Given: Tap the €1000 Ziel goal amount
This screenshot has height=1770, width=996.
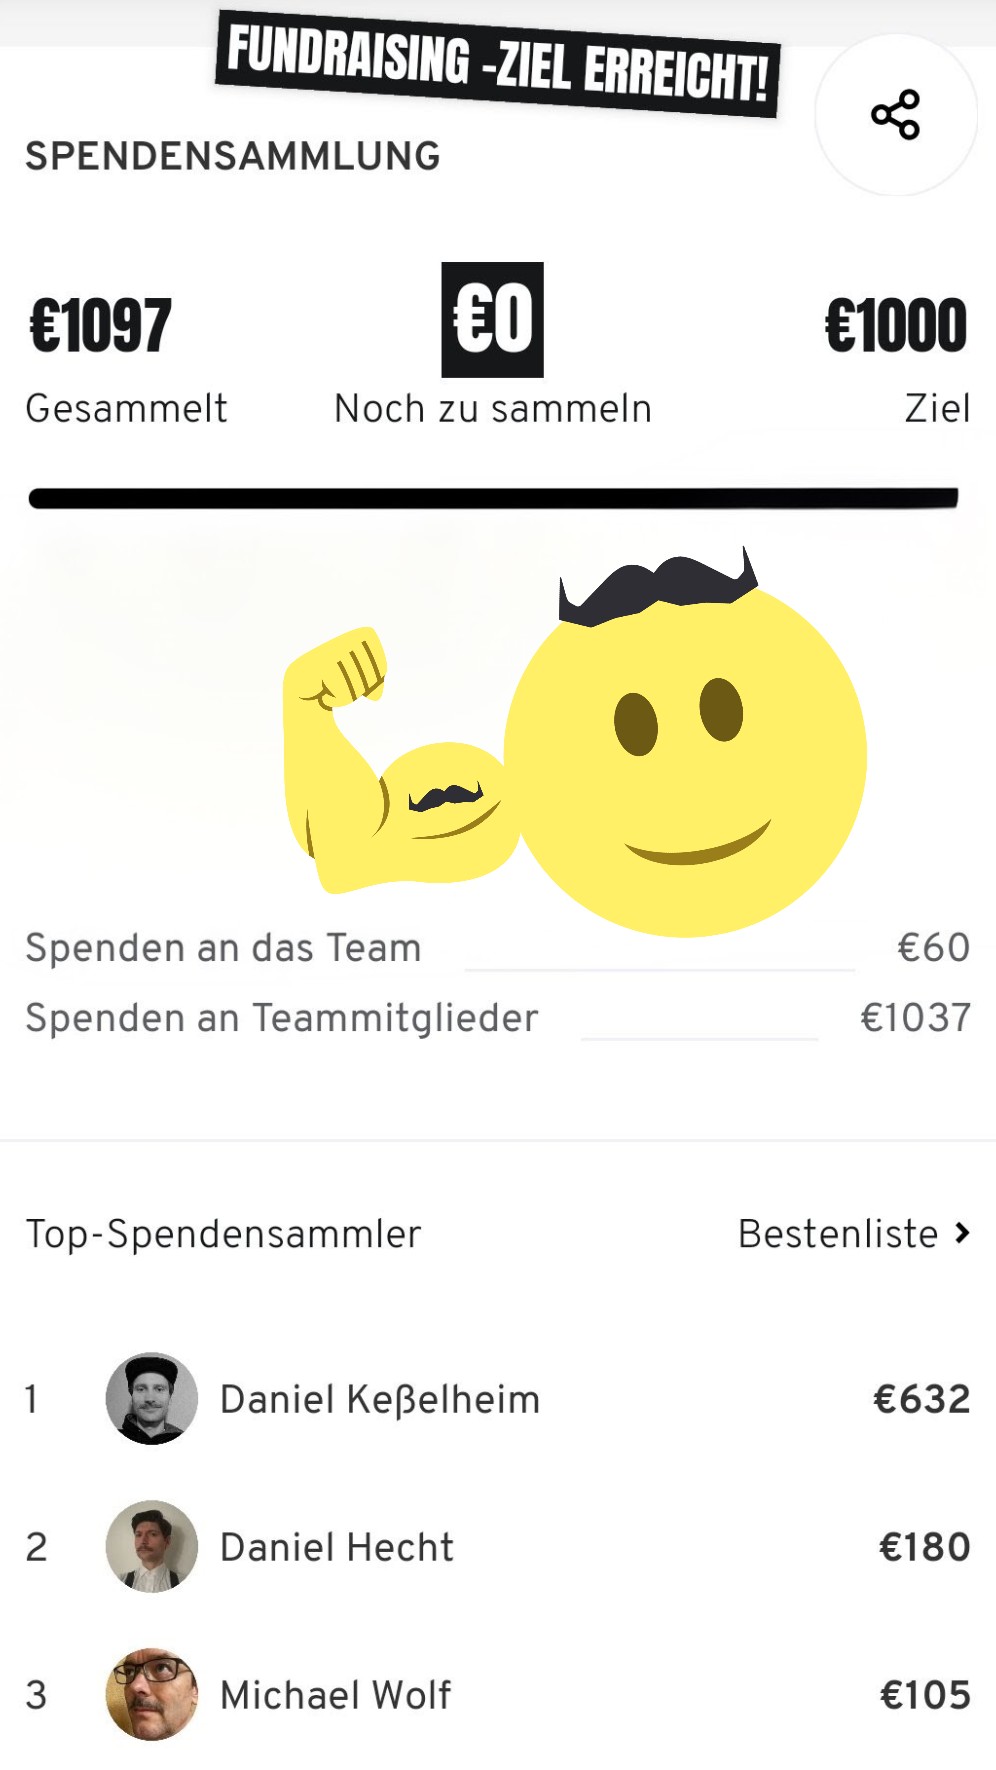Looking at the screenshot, I should click(x=896, y=326).
